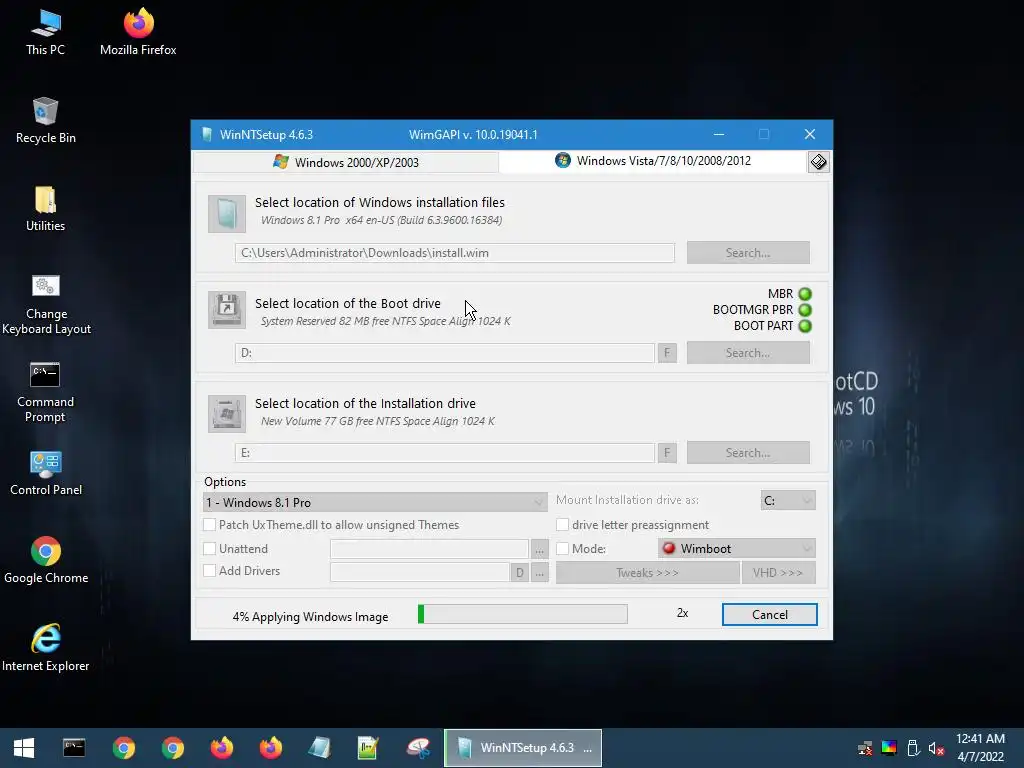
Task: Click the install.wim path field
Action: click(455, 253)
